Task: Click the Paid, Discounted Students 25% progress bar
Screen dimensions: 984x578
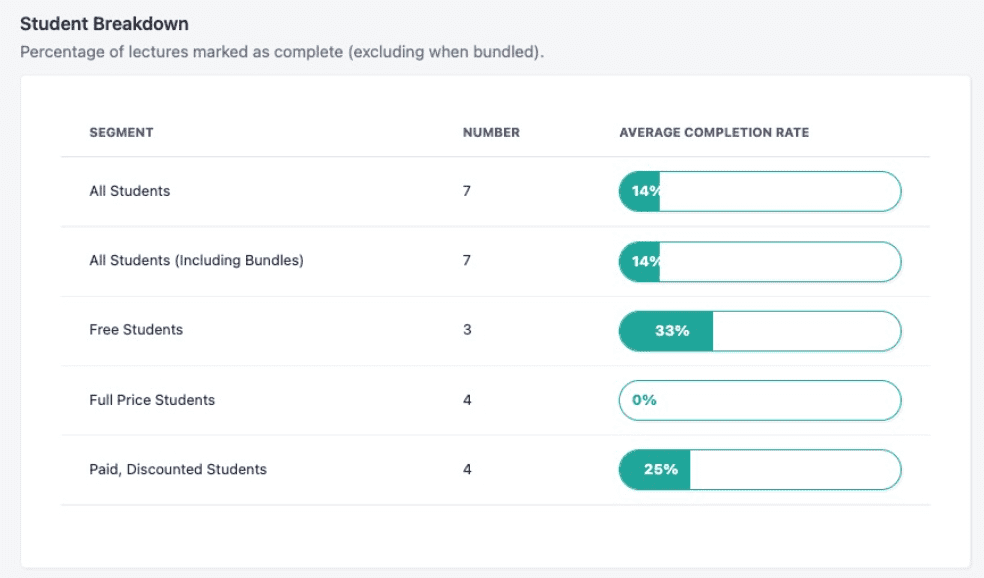Action: [x=760, y=469]
